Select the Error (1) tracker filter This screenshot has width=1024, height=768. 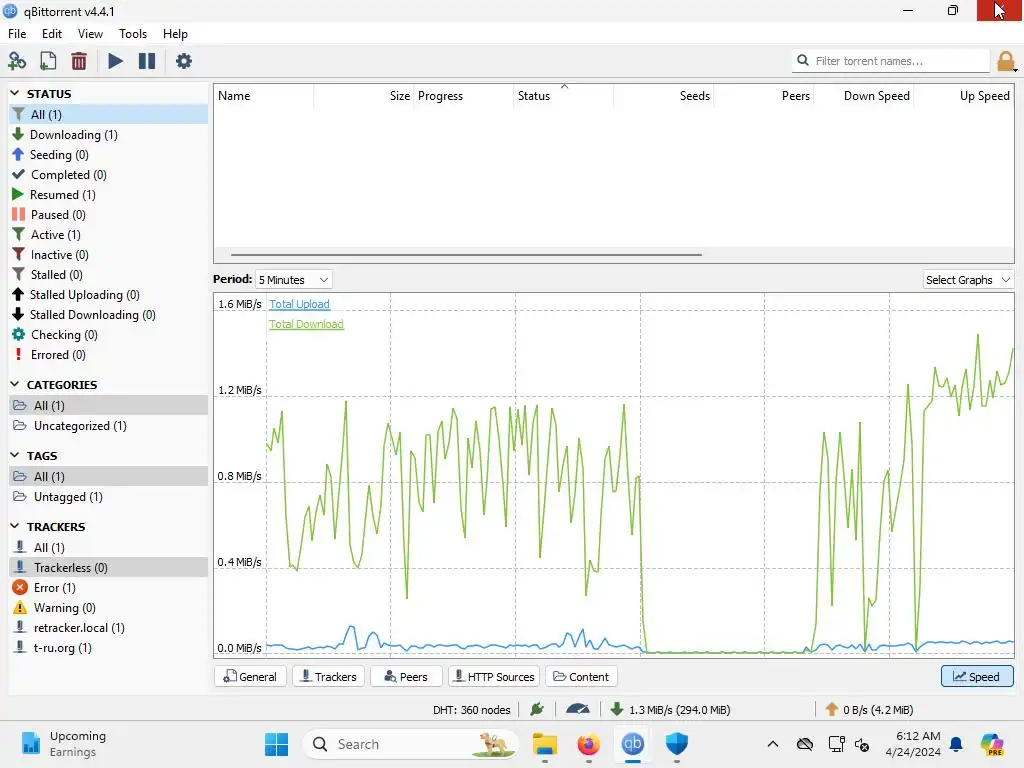click(x=108, y=588)
